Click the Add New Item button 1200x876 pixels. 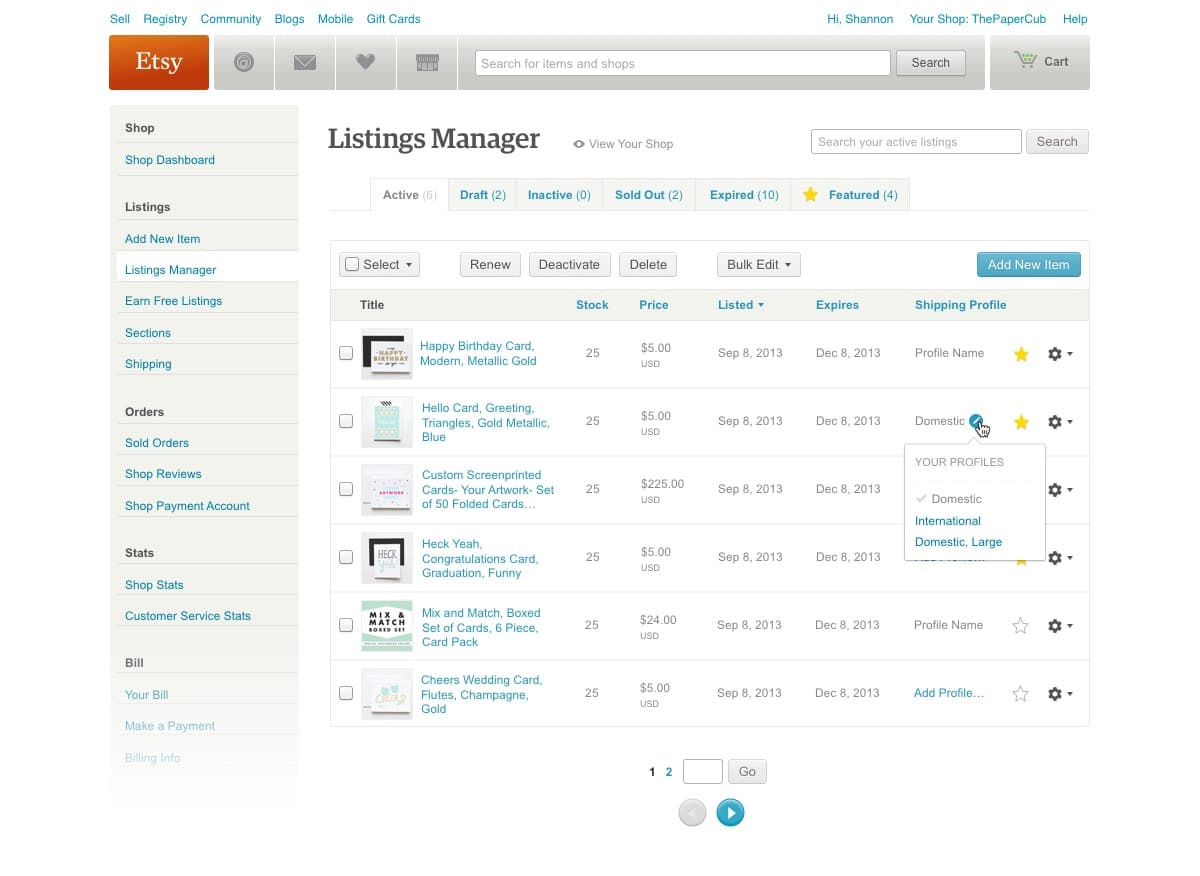[1028, 264]
